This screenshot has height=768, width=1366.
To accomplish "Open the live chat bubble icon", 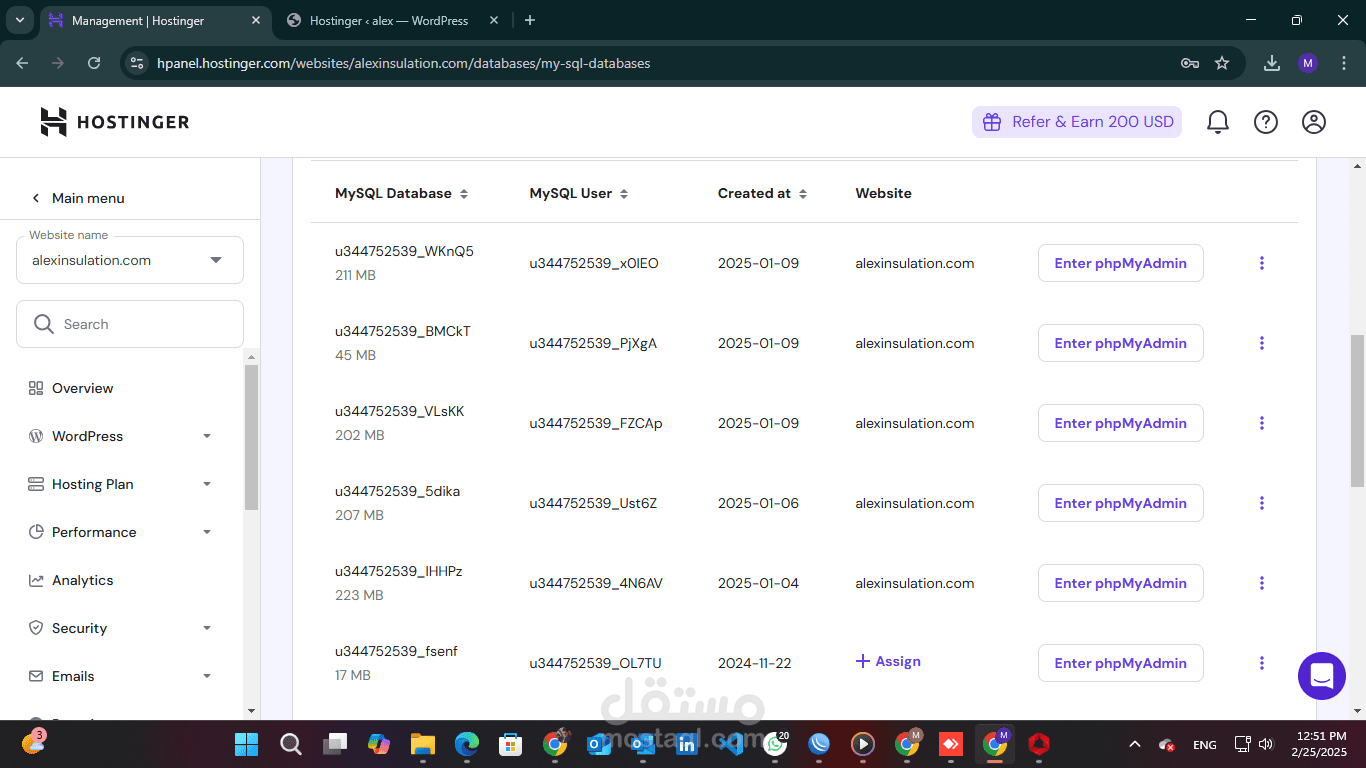I will click(1322, 676).
